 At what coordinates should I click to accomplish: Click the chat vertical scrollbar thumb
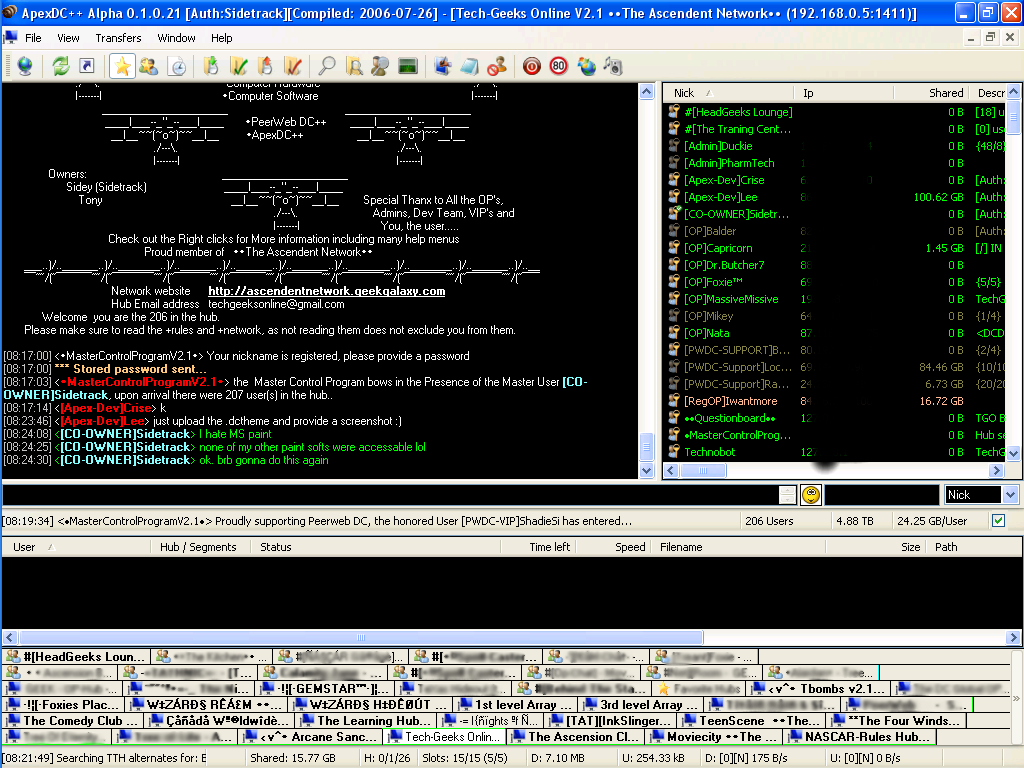(x=647, y=447)
